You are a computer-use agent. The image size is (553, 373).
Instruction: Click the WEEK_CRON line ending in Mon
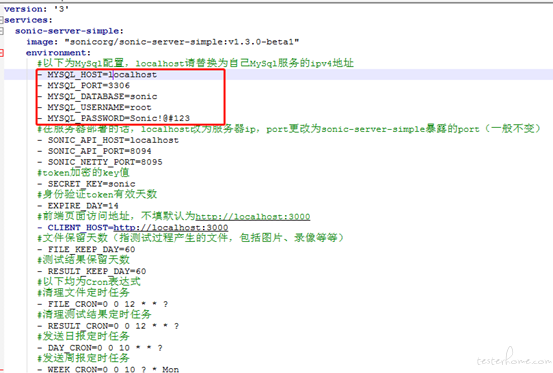click(109, 369)
